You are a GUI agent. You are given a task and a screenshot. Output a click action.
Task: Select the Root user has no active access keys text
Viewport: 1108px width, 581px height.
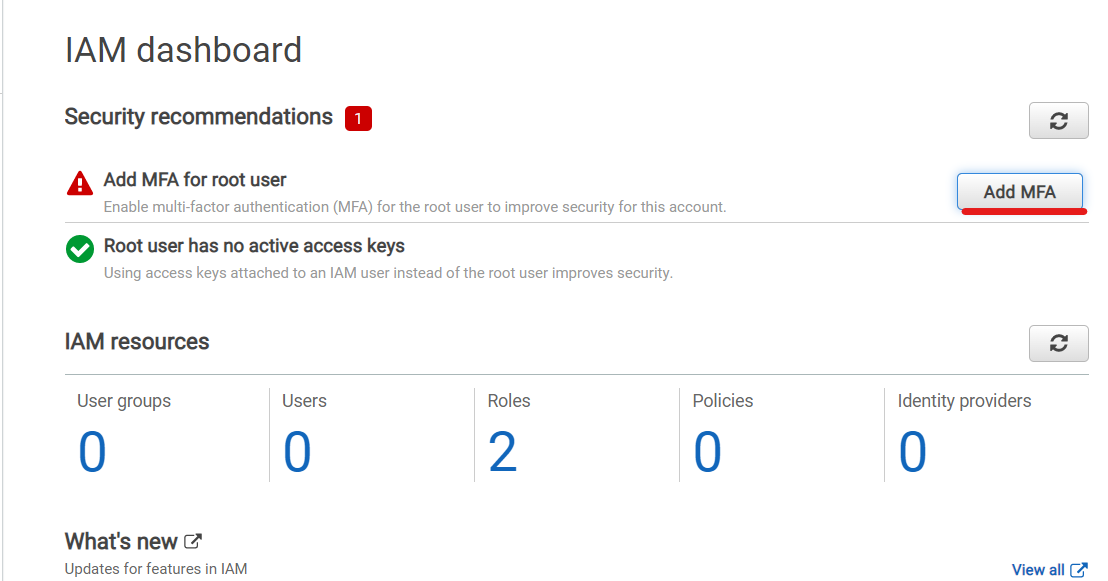[254, 246]
